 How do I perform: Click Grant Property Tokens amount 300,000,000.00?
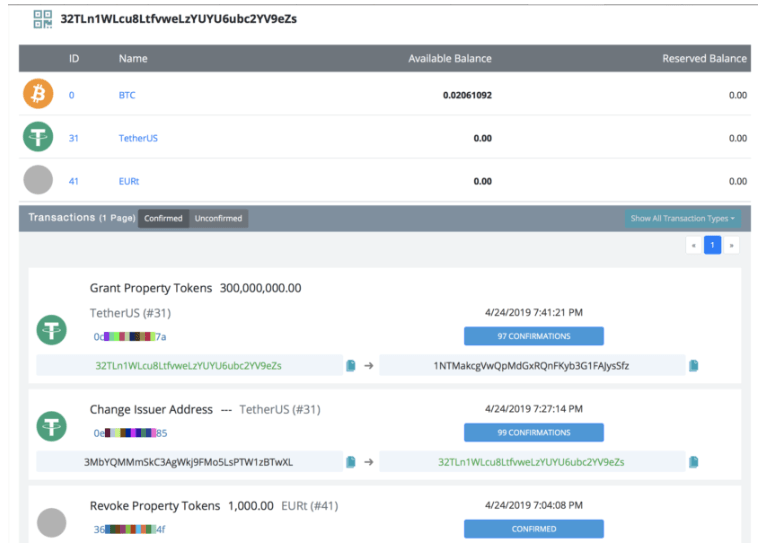click(x=260, y=288)
